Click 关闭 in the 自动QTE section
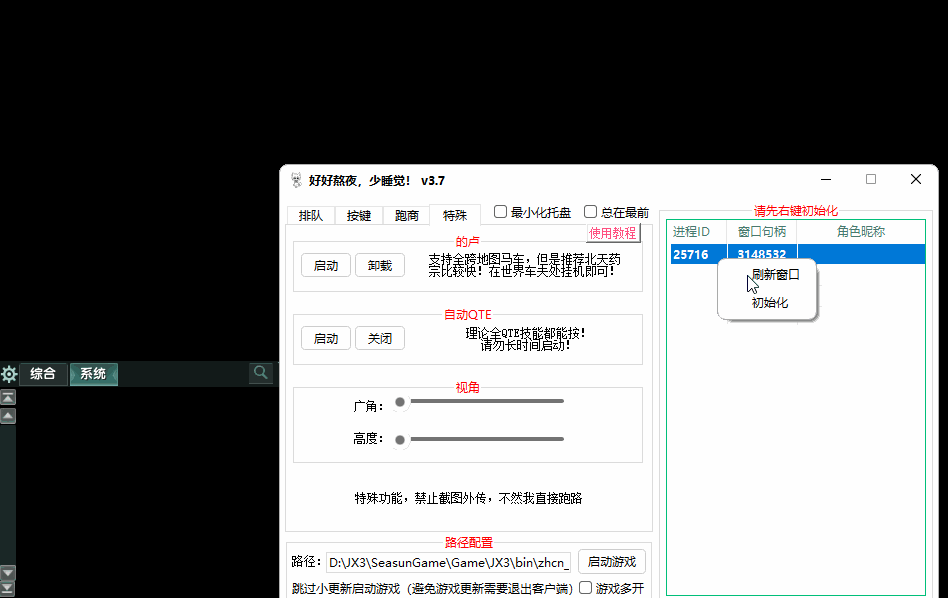 click(x=379, y=338)
